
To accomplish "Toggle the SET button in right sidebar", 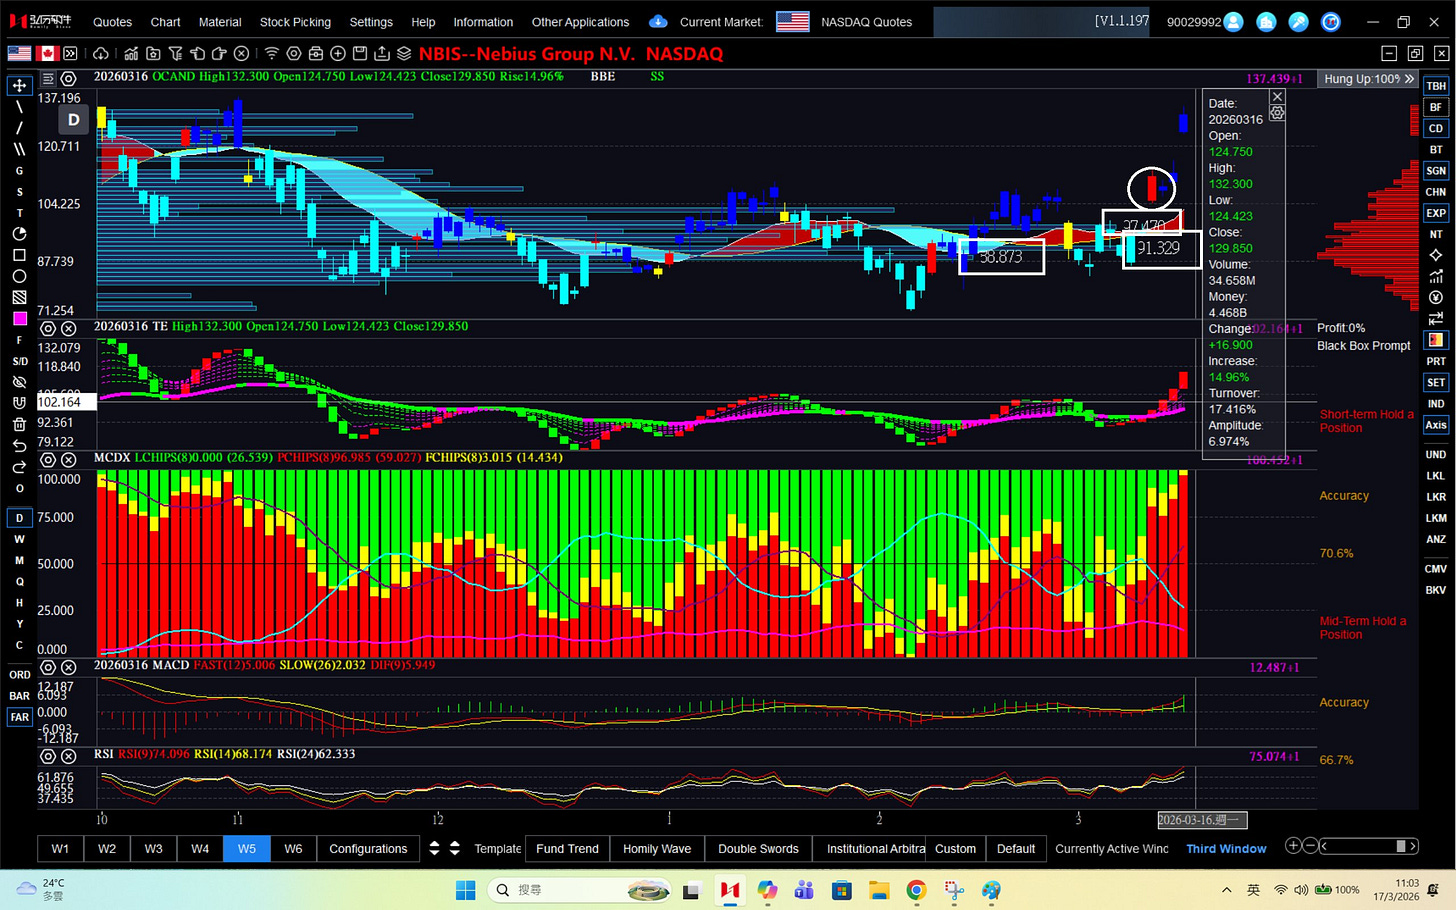I will click(1436, 382).
